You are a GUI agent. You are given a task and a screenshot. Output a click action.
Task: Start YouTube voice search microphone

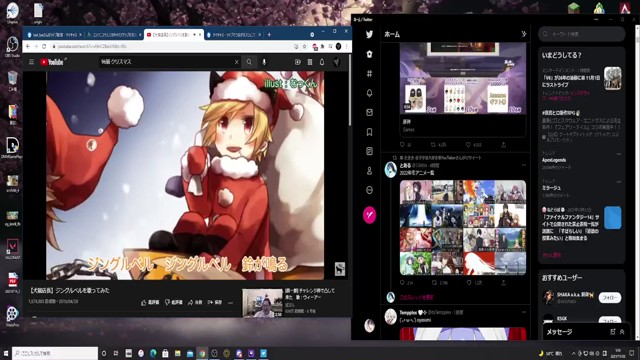(264, 62)
